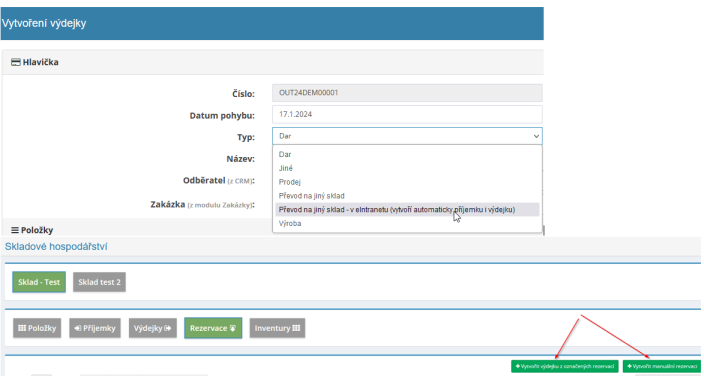Open the Příjemky tab
Screen dimensions: 704x382
pyautogui.click(x=95, y=328)
